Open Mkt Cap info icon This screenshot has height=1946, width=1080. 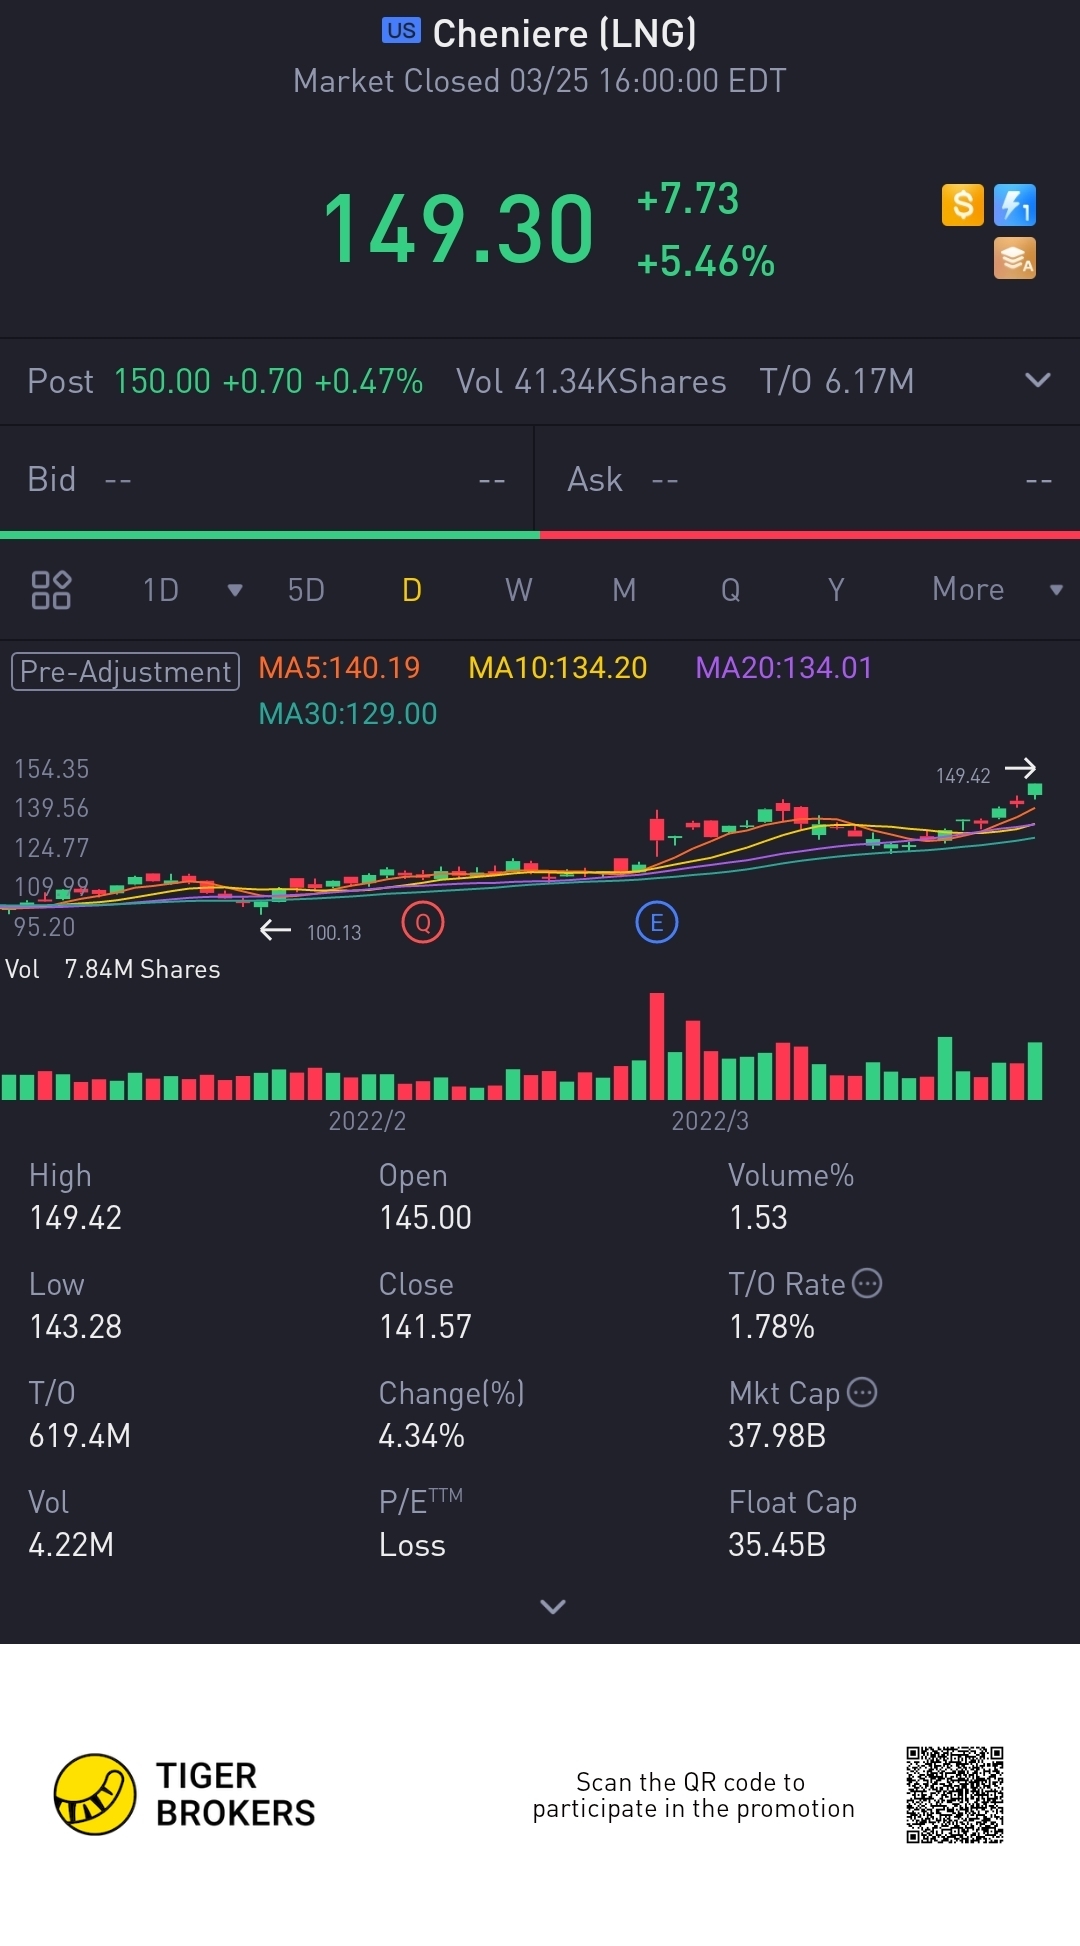[x=862, y=1392]
